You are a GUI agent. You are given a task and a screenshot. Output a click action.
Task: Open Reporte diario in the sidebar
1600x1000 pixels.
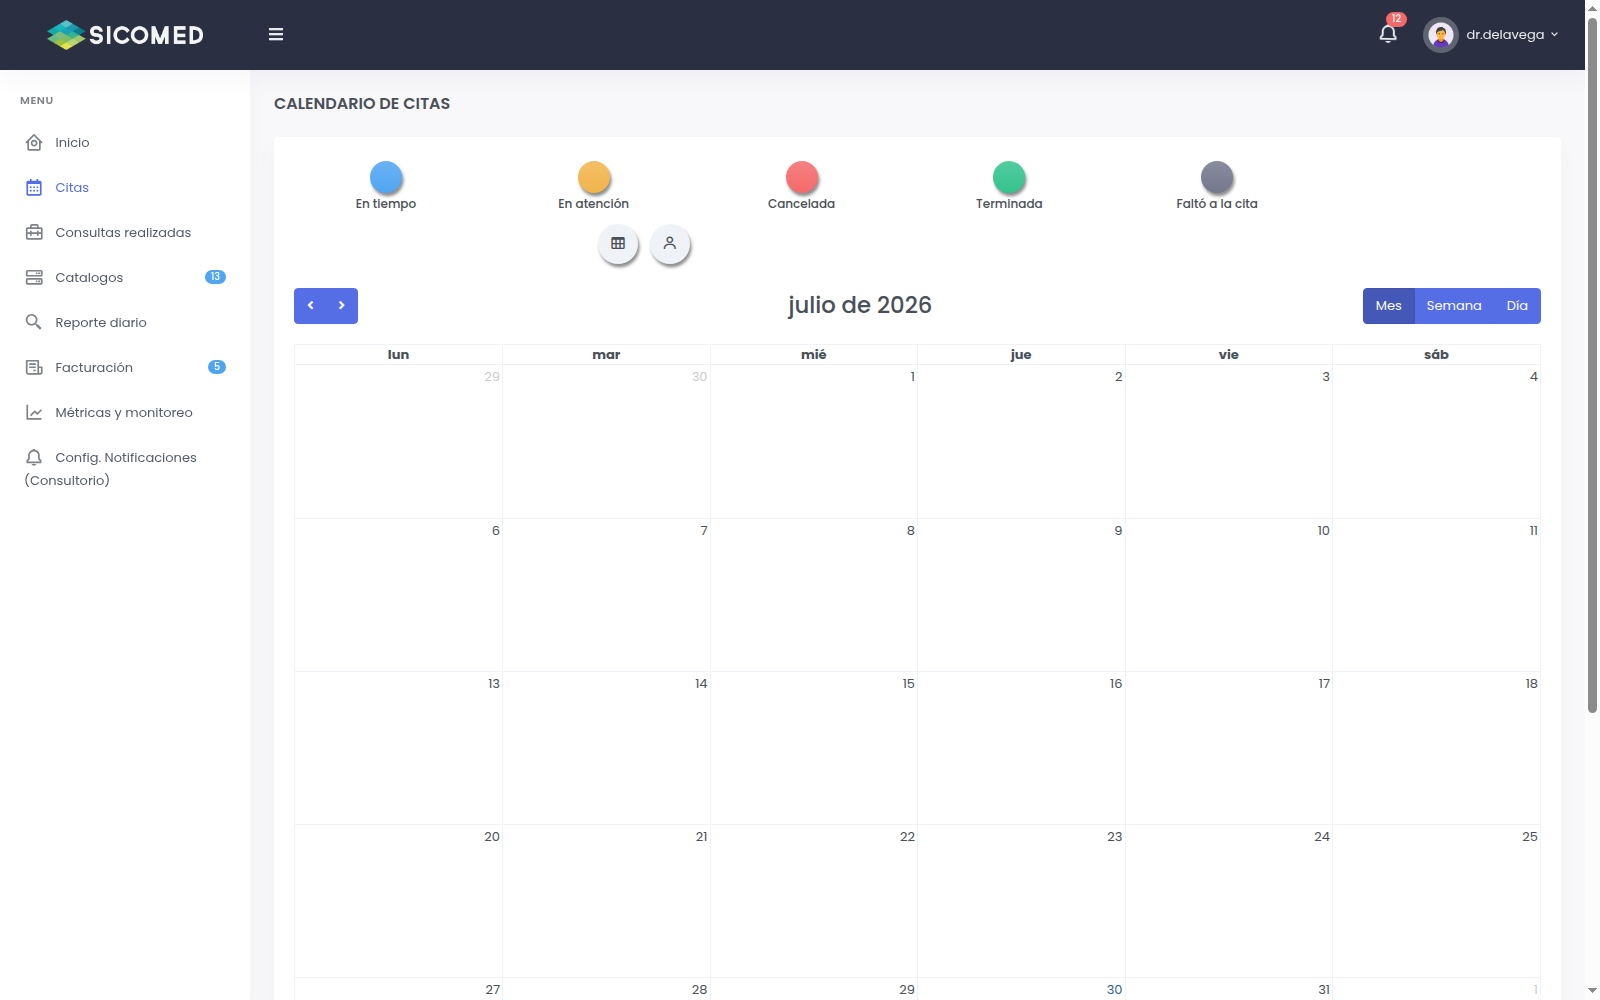[125, 323]
